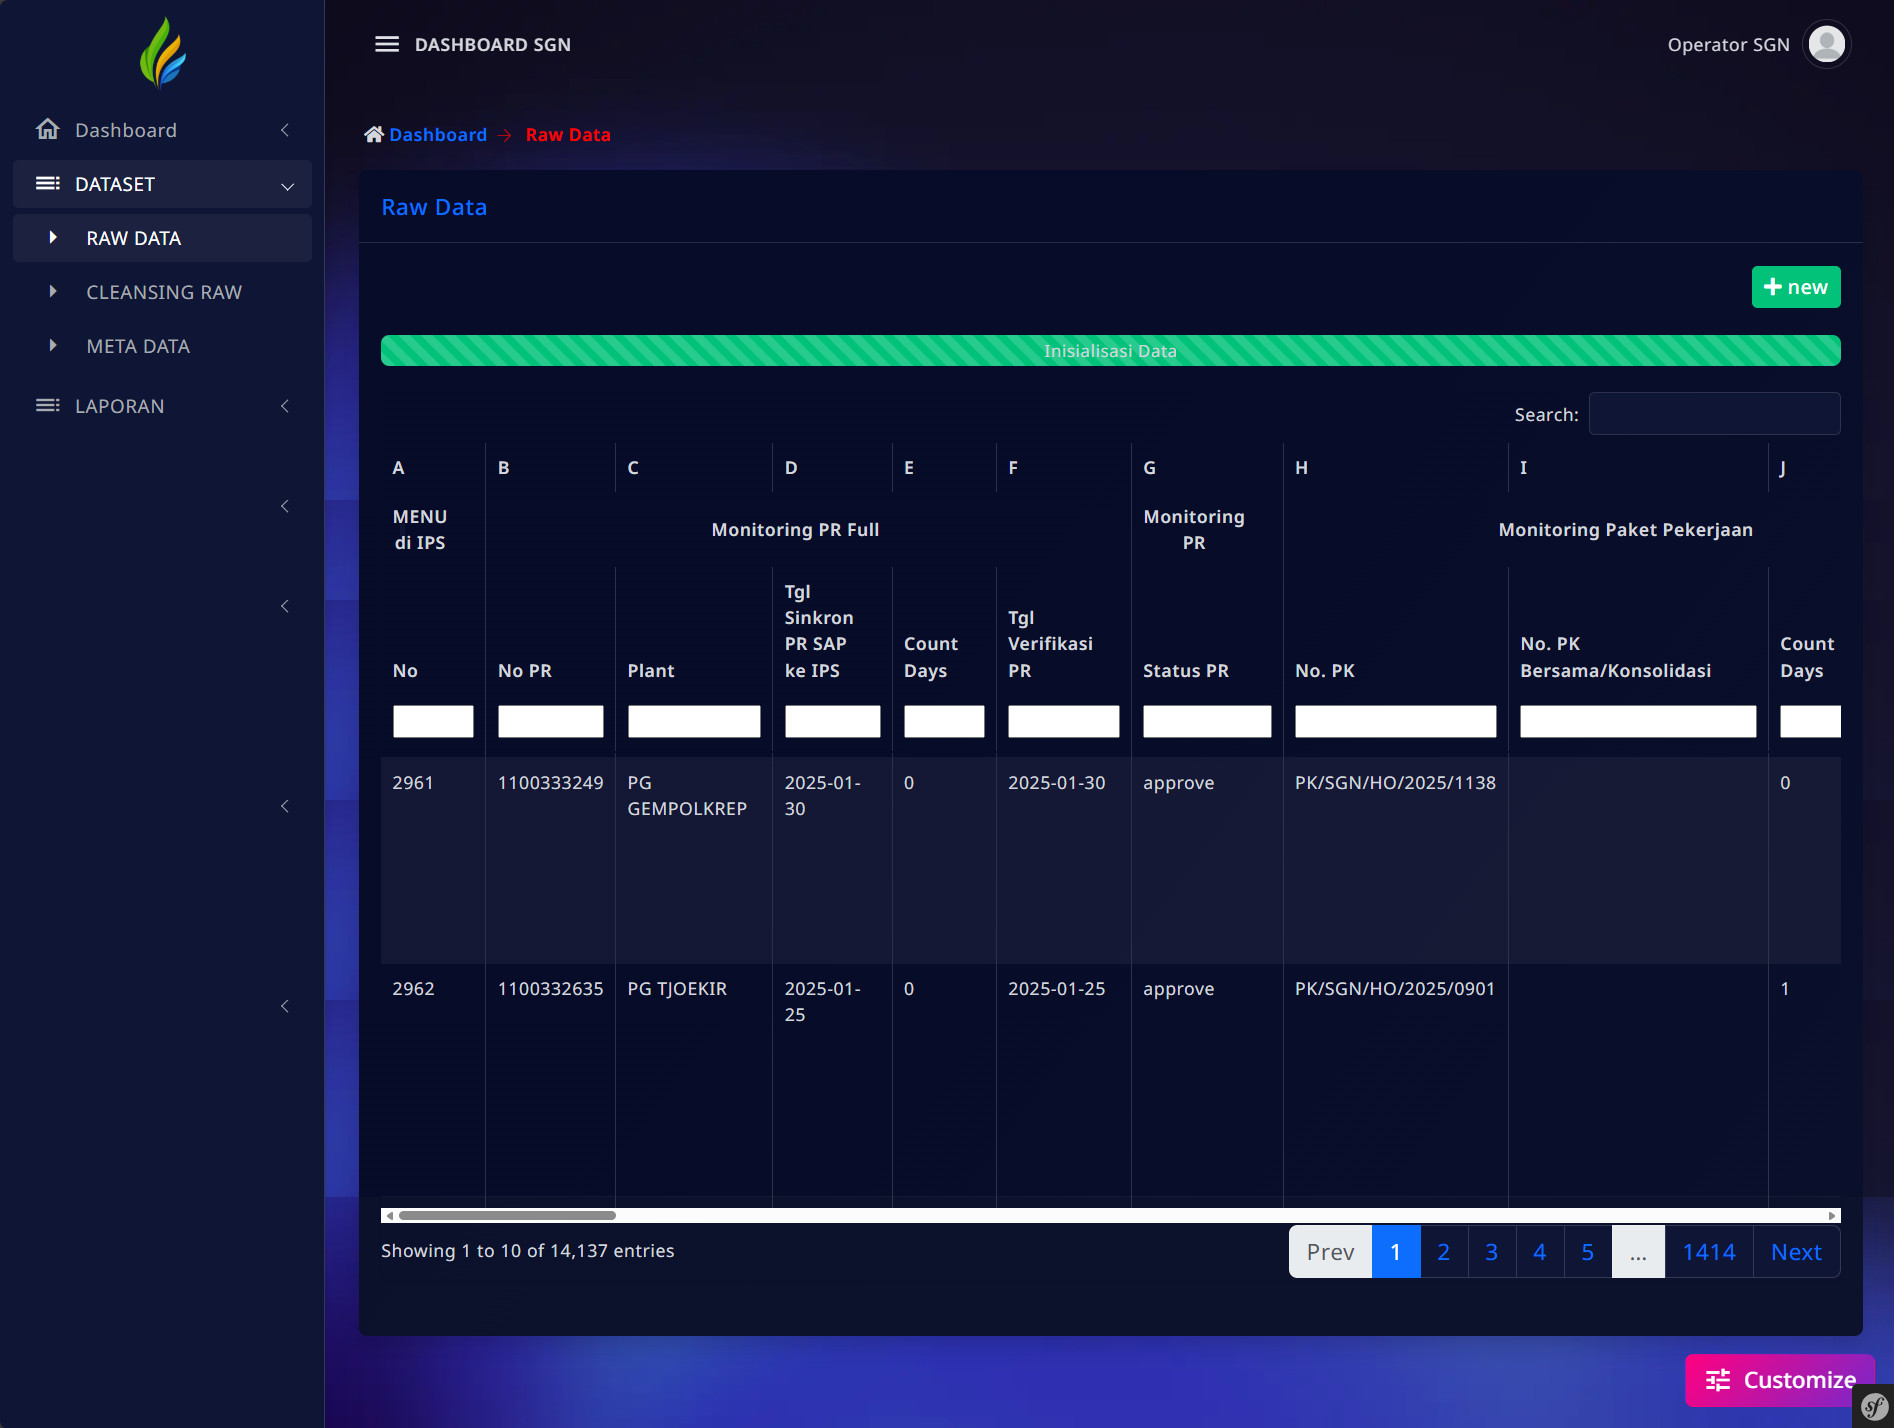Focus the No. PK Bersama/Konsolidasi filter field

coord(1638,721)
